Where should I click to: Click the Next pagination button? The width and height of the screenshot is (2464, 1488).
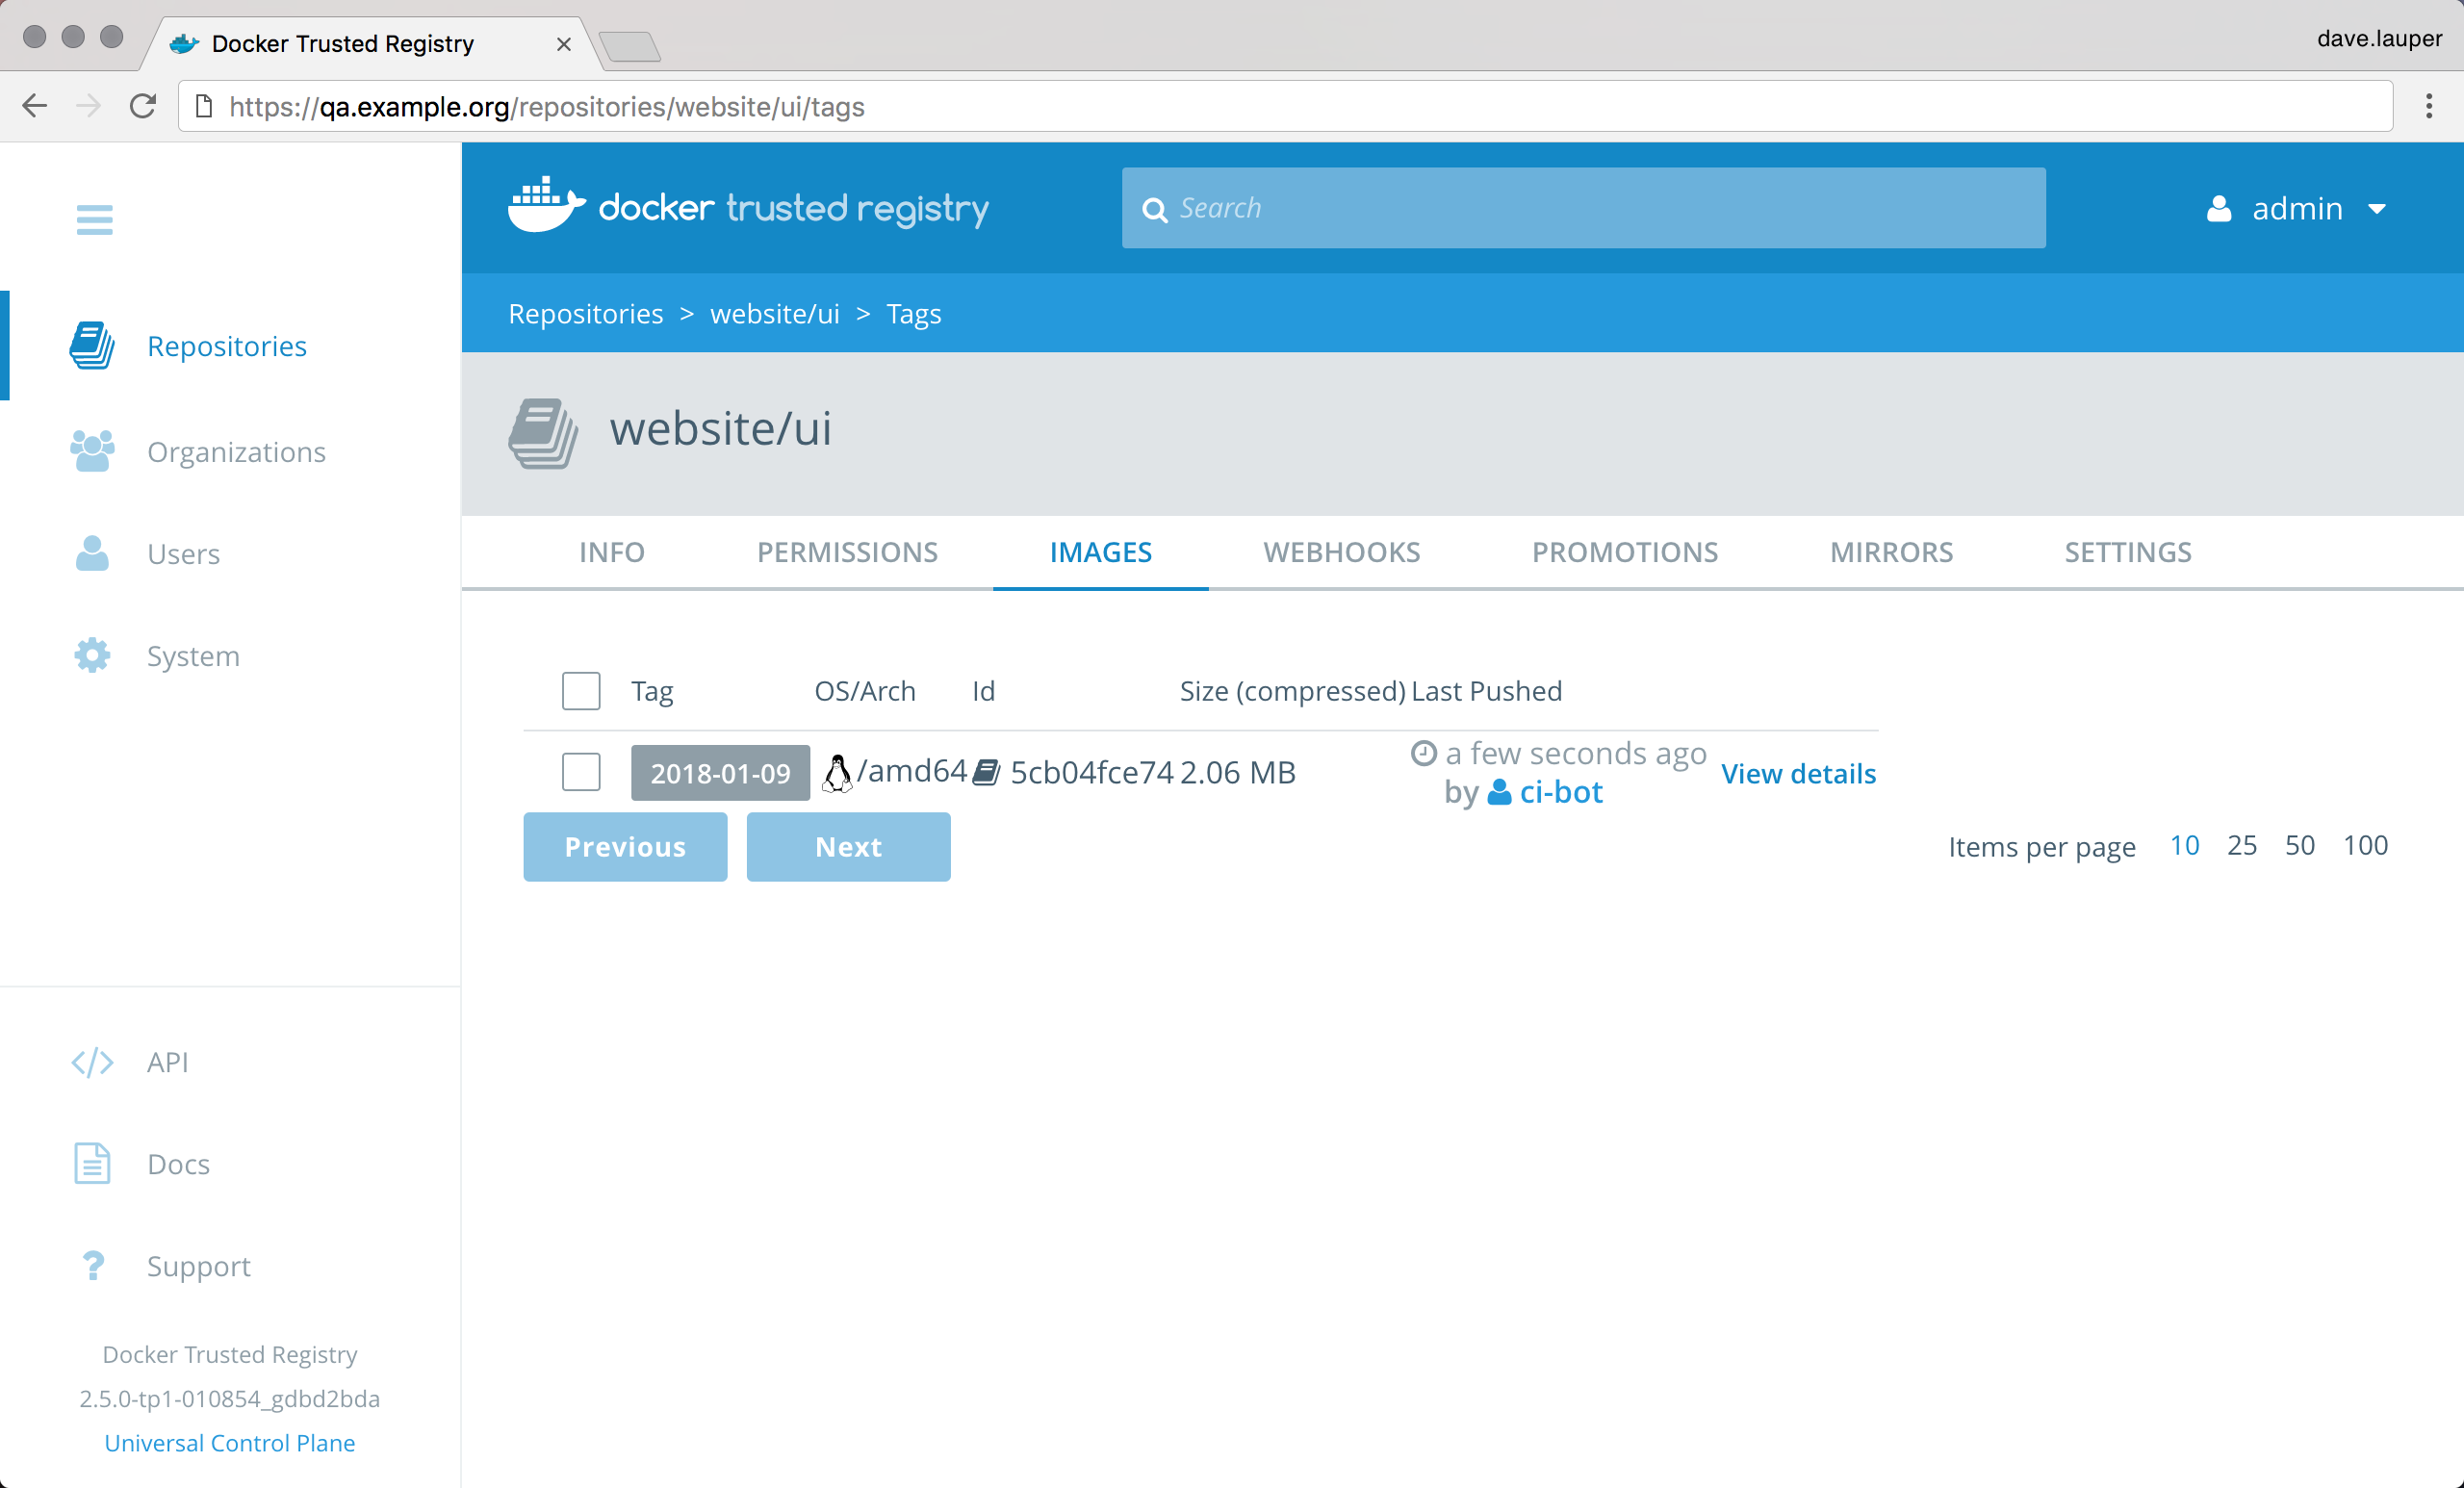tap(848, 847)
